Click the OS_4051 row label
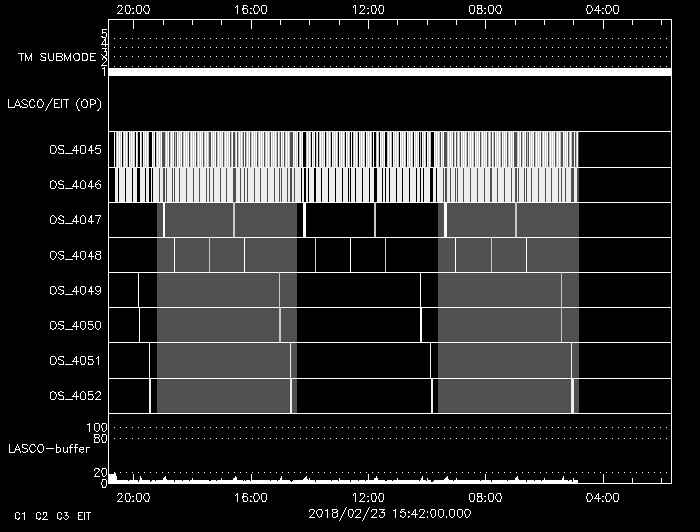700x532 pixels. (75, 361)
